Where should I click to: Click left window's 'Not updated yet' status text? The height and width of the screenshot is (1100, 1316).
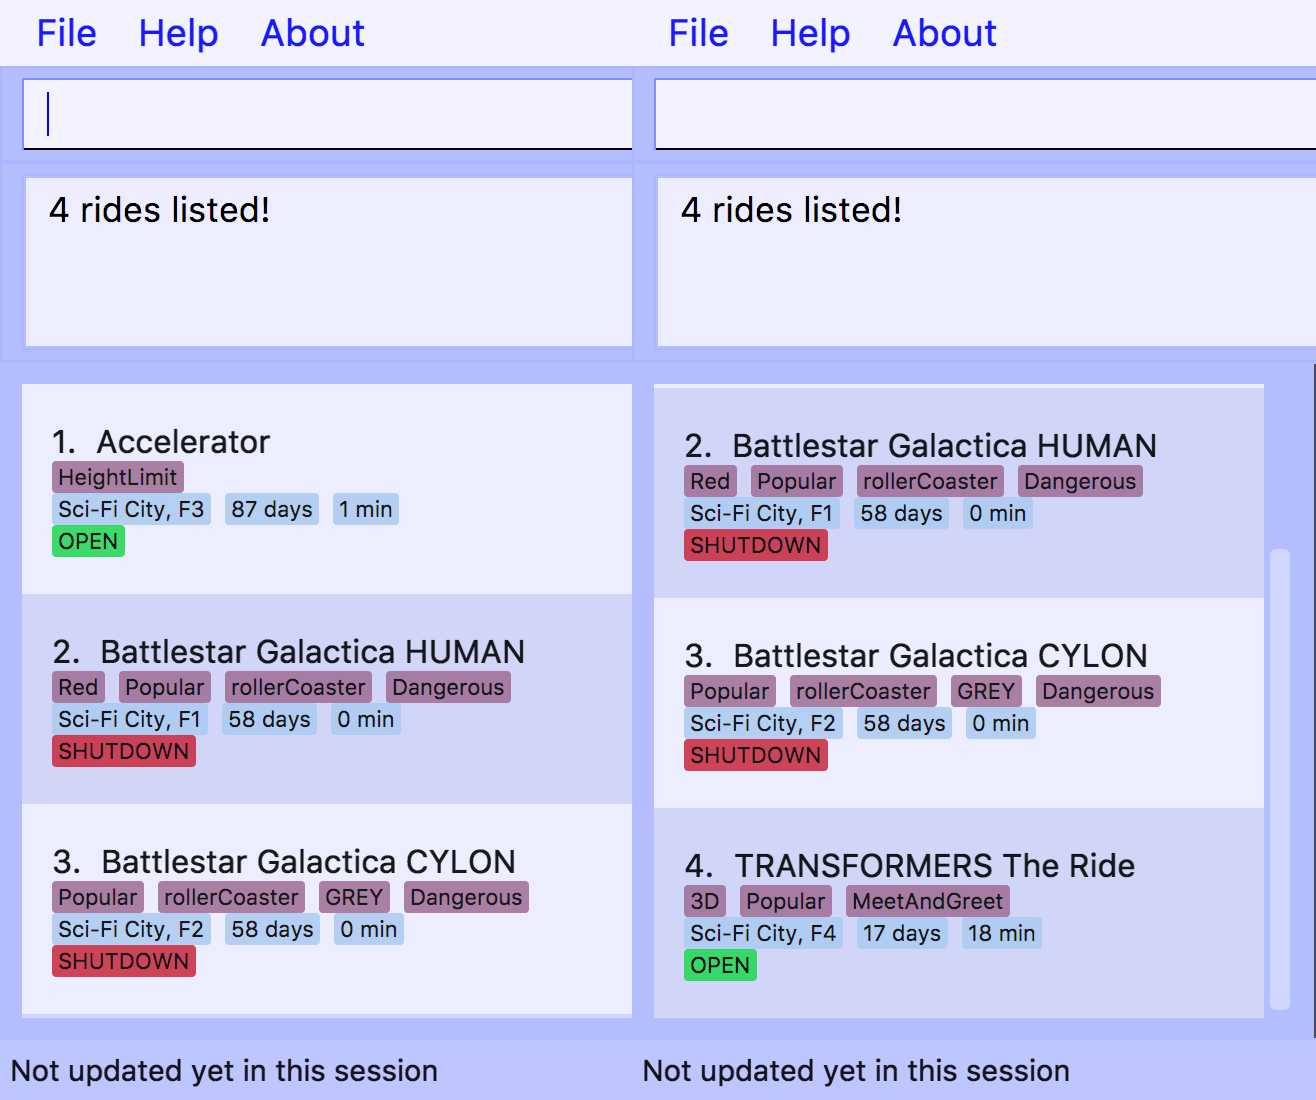click(x=224, y=1071)
